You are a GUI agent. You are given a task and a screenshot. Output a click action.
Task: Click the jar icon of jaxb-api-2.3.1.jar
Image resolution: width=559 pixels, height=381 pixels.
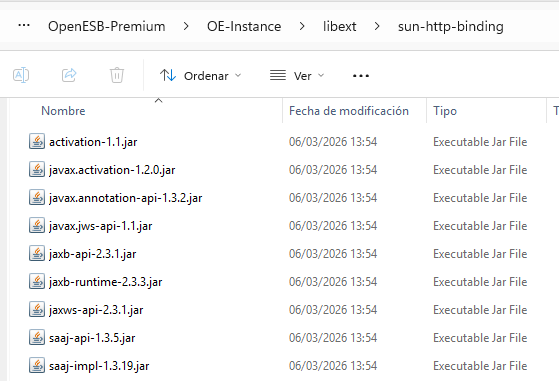click(37, 253)
